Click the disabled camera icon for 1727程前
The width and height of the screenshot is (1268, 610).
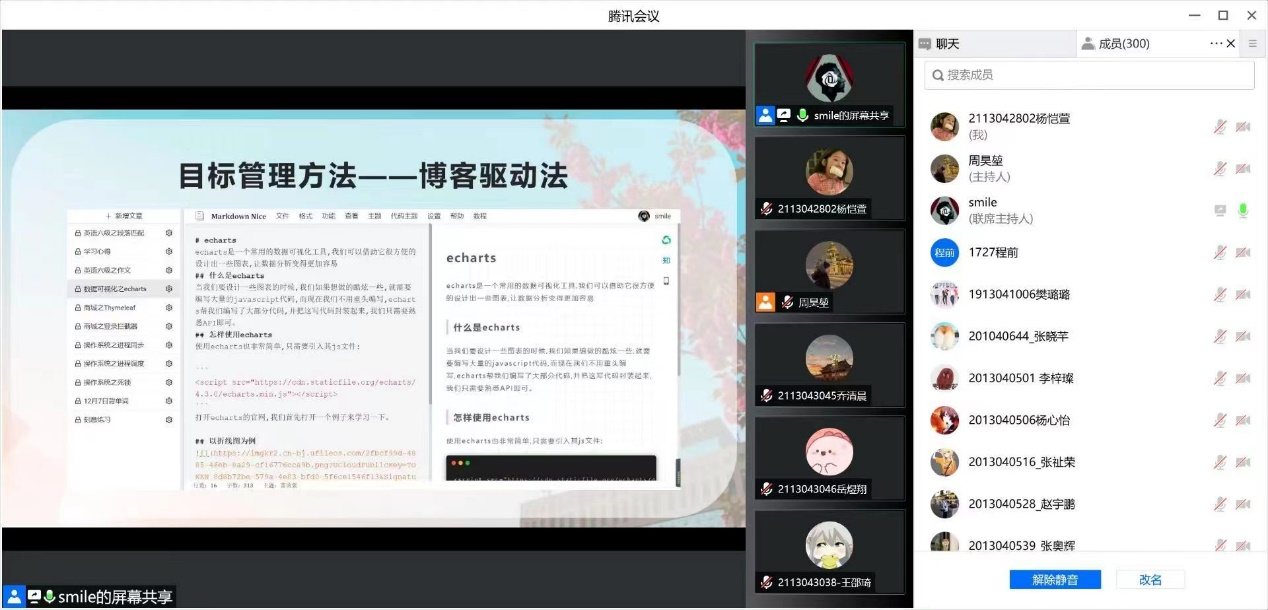click(1243, 253)
